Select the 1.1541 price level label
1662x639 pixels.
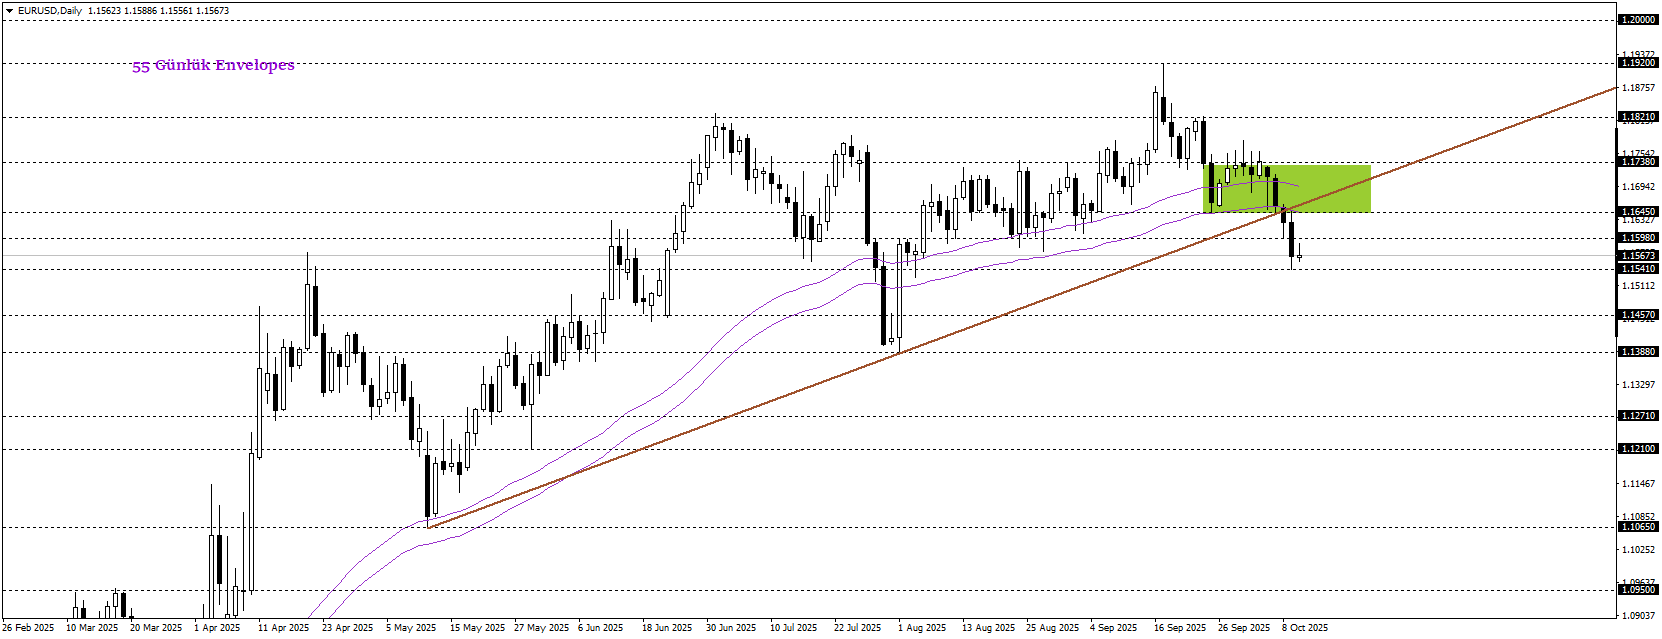pyautogui.click(x=1638, y=269)
